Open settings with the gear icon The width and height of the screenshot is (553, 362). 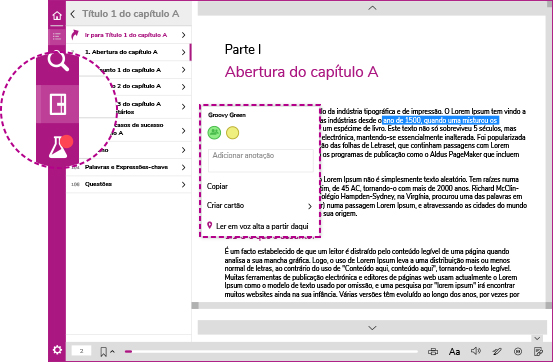57,350
